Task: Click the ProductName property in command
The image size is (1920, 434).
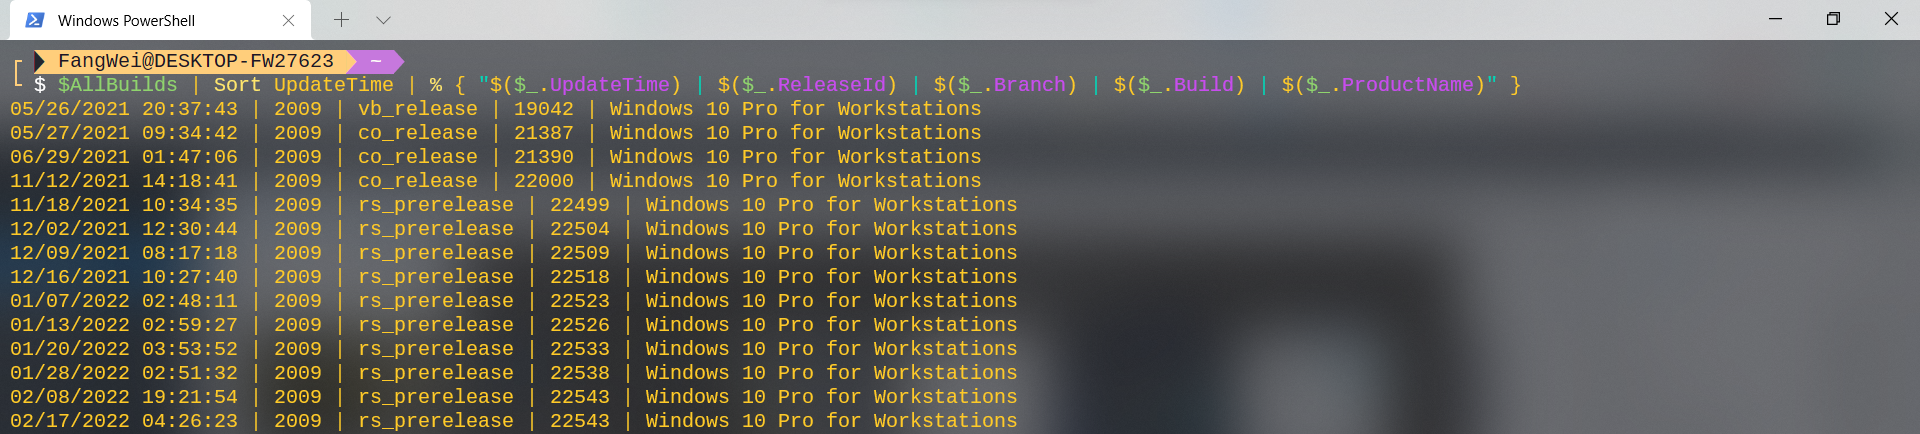Action: click(x=1408, y=85)
